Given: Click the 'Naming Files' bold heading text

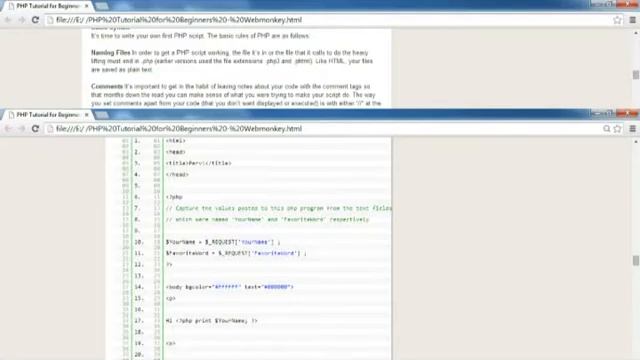Looking at the screenshot, I should [111, 53].
